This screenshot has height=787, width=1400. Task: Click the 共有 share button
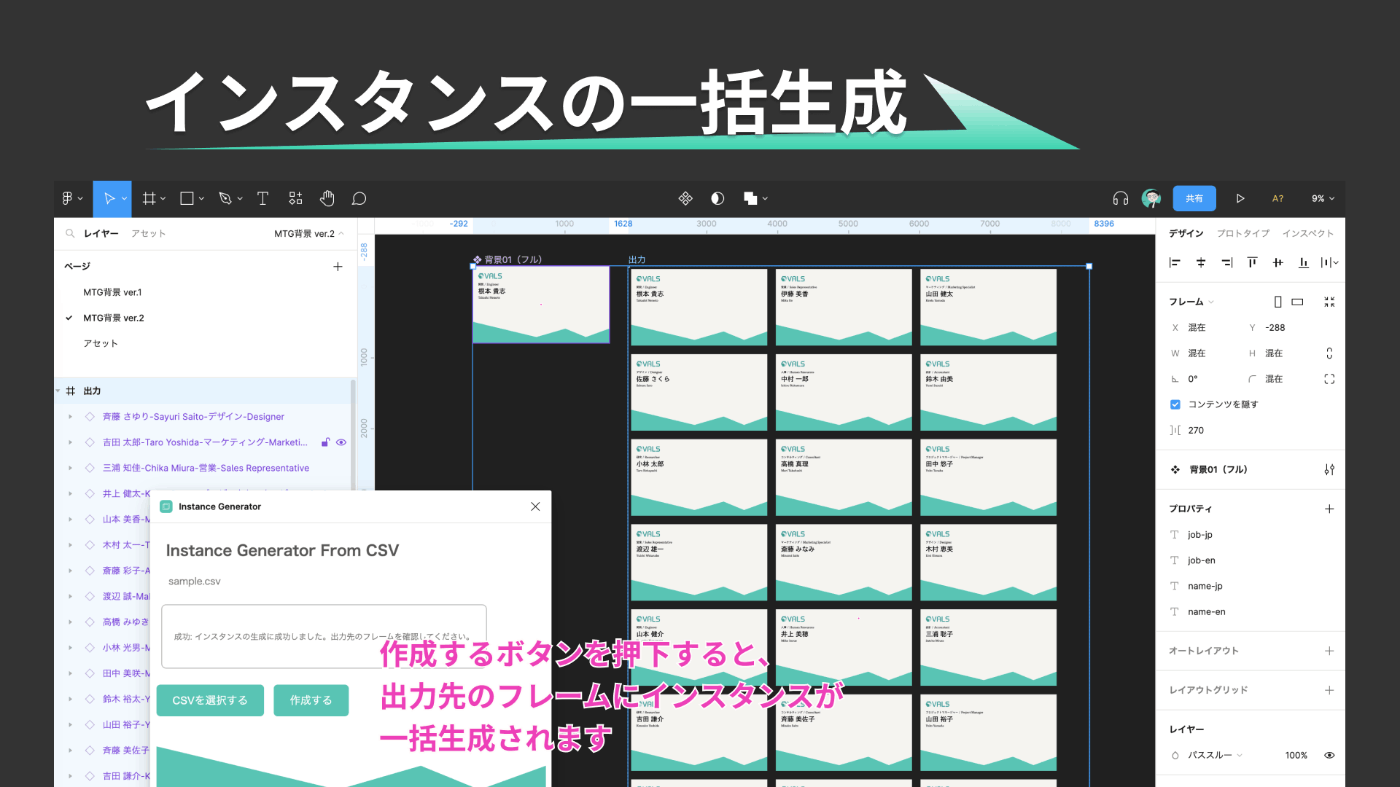click(1194, 199)
